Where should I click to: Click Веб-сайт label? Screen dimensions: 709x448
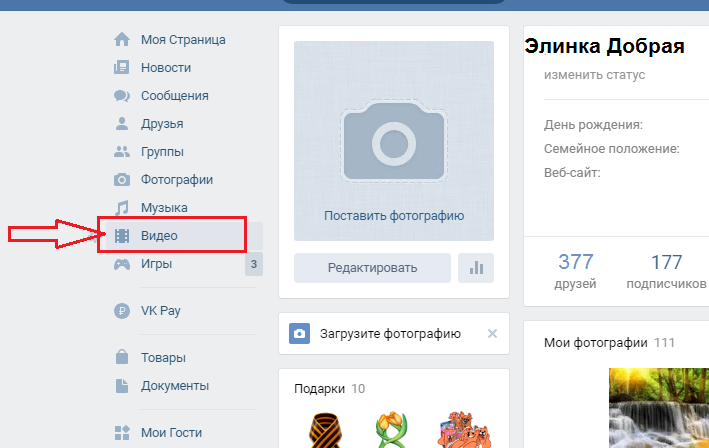[x=572, y=172]
